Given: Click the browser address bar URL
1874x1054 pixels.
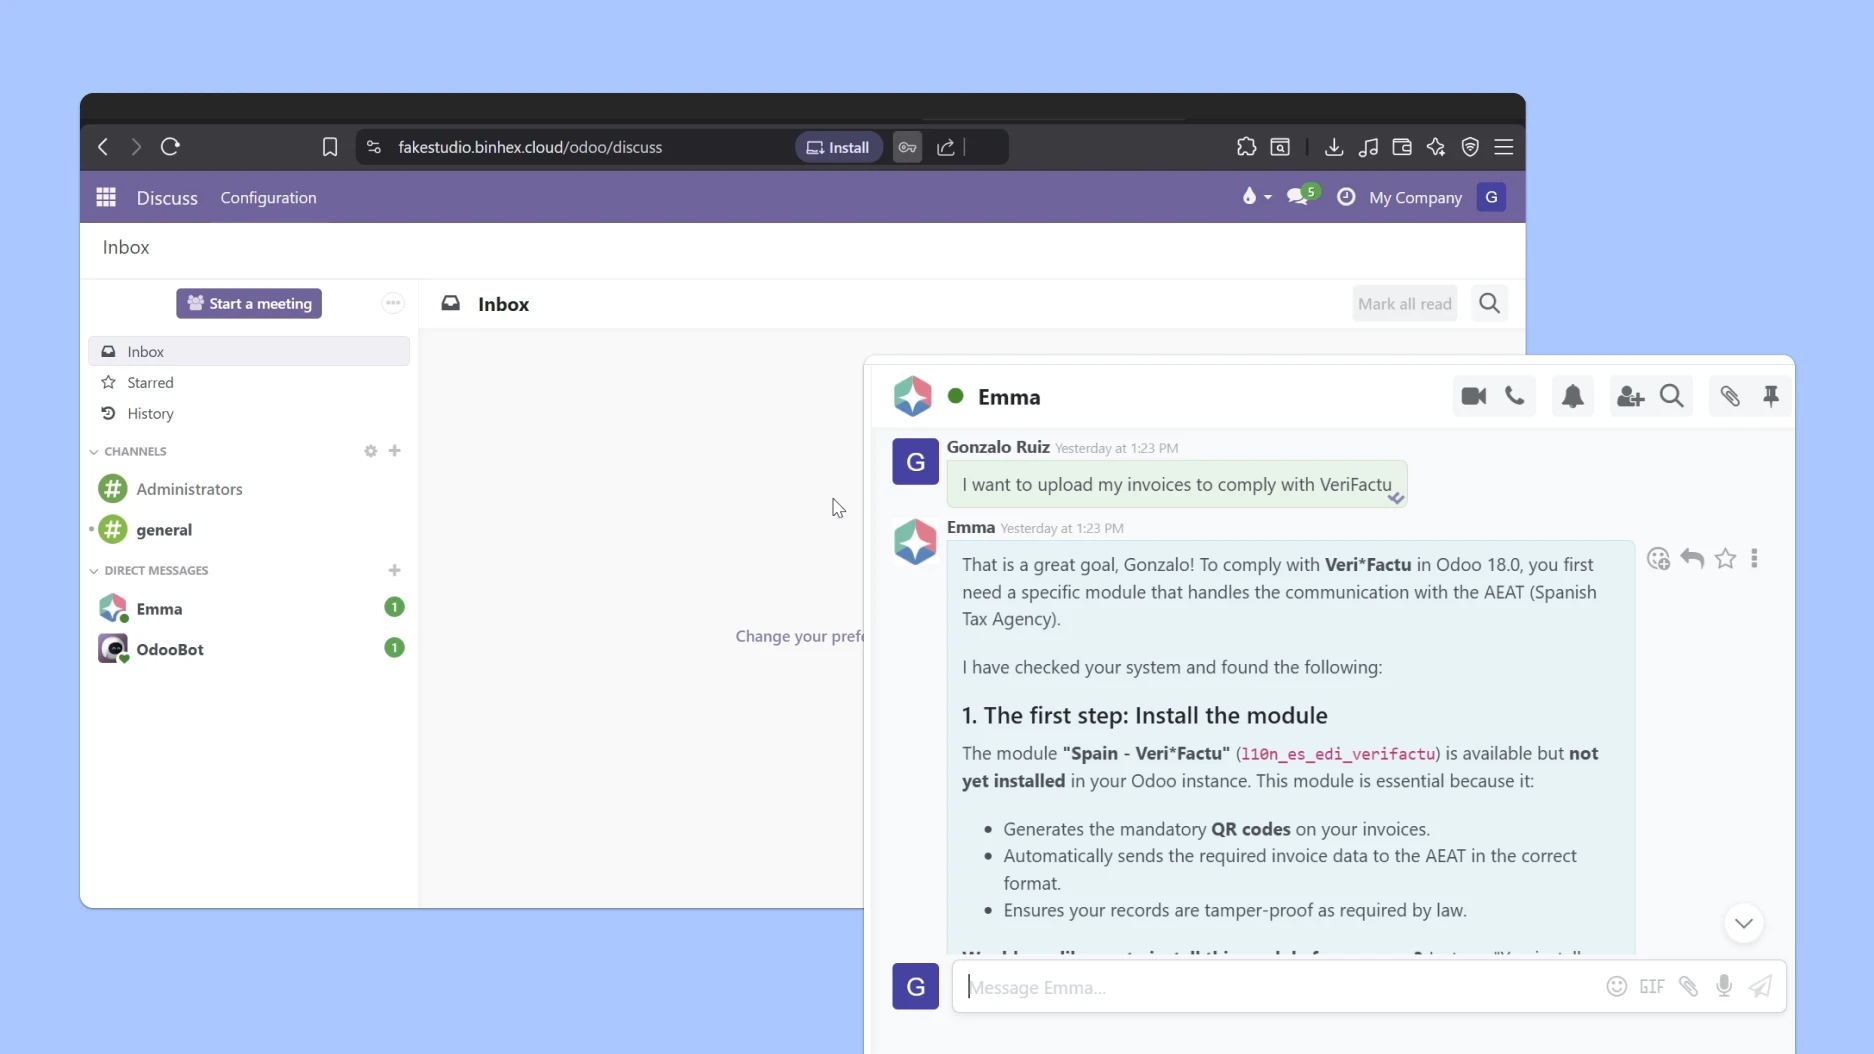Looking at the screenshot, I should [x=530, y=147].
